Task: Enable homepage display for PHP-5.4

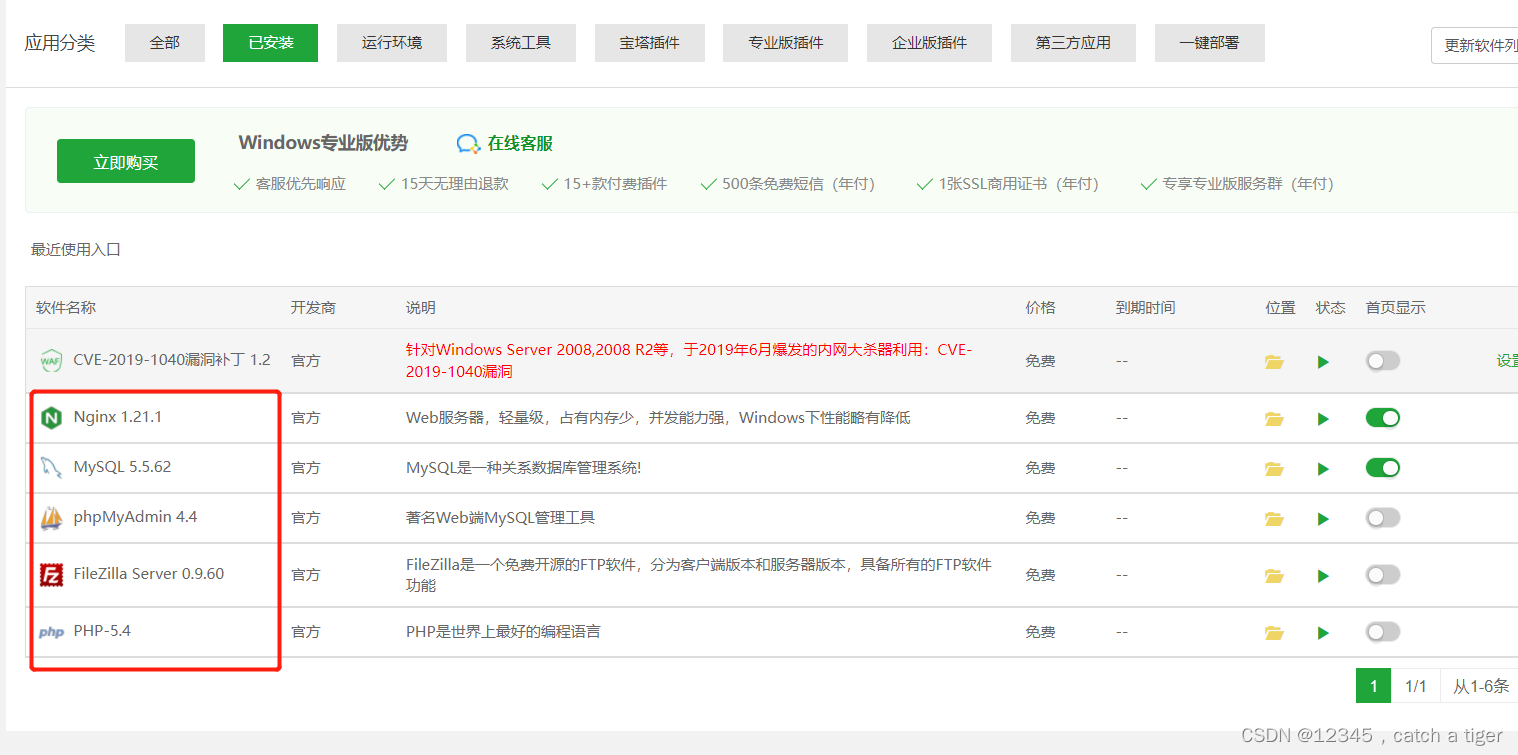Action: pos(1383,632)
